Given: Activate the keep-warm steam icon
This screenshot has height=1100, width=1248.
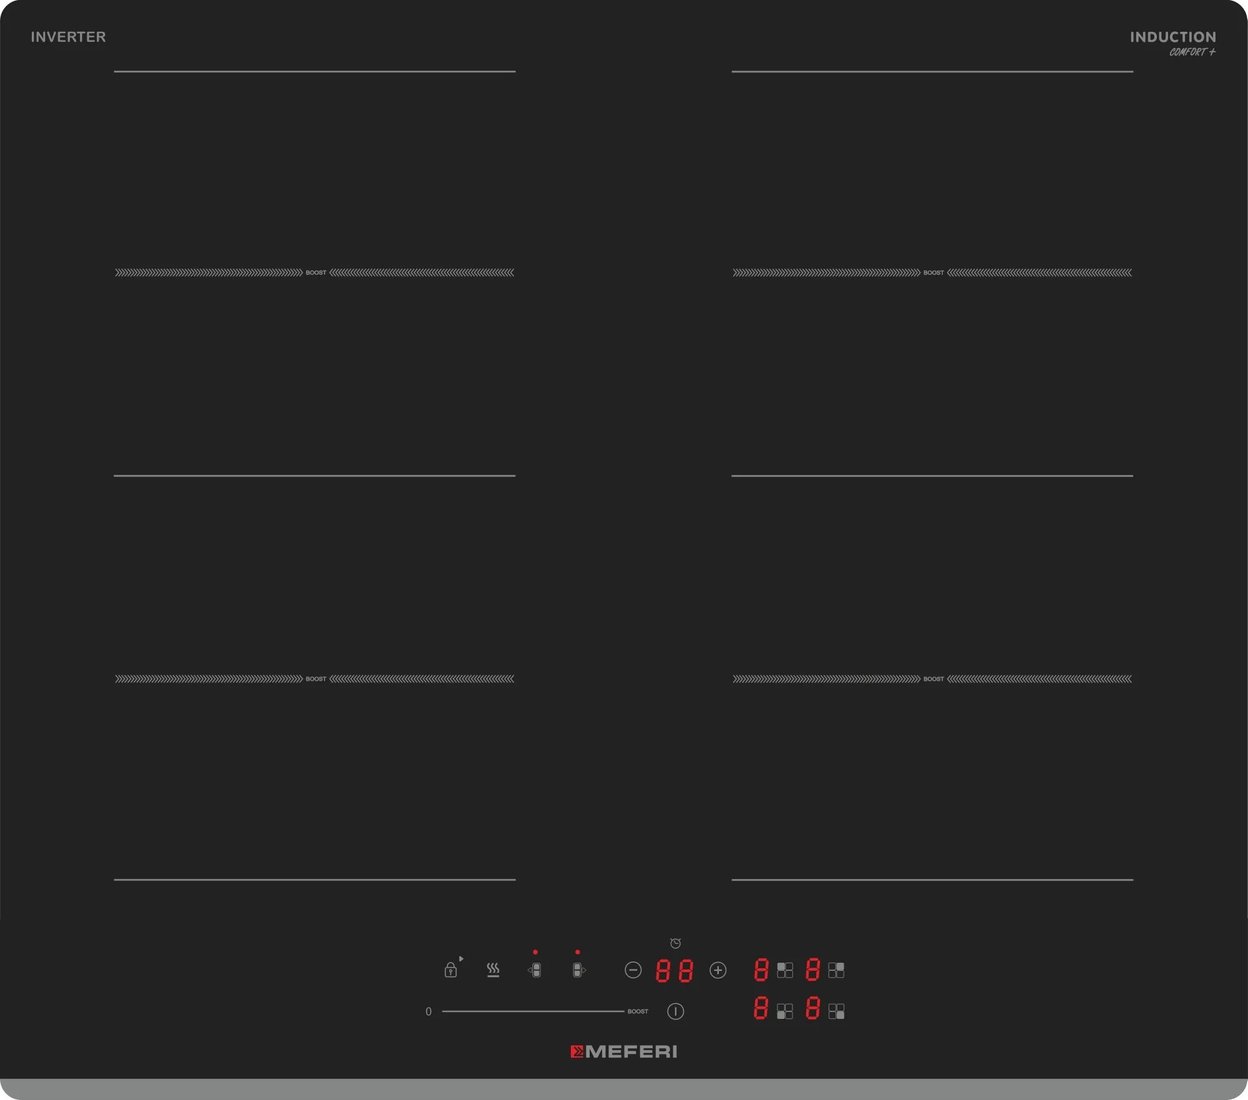Looking at the screenshot, I should [493, 970].
